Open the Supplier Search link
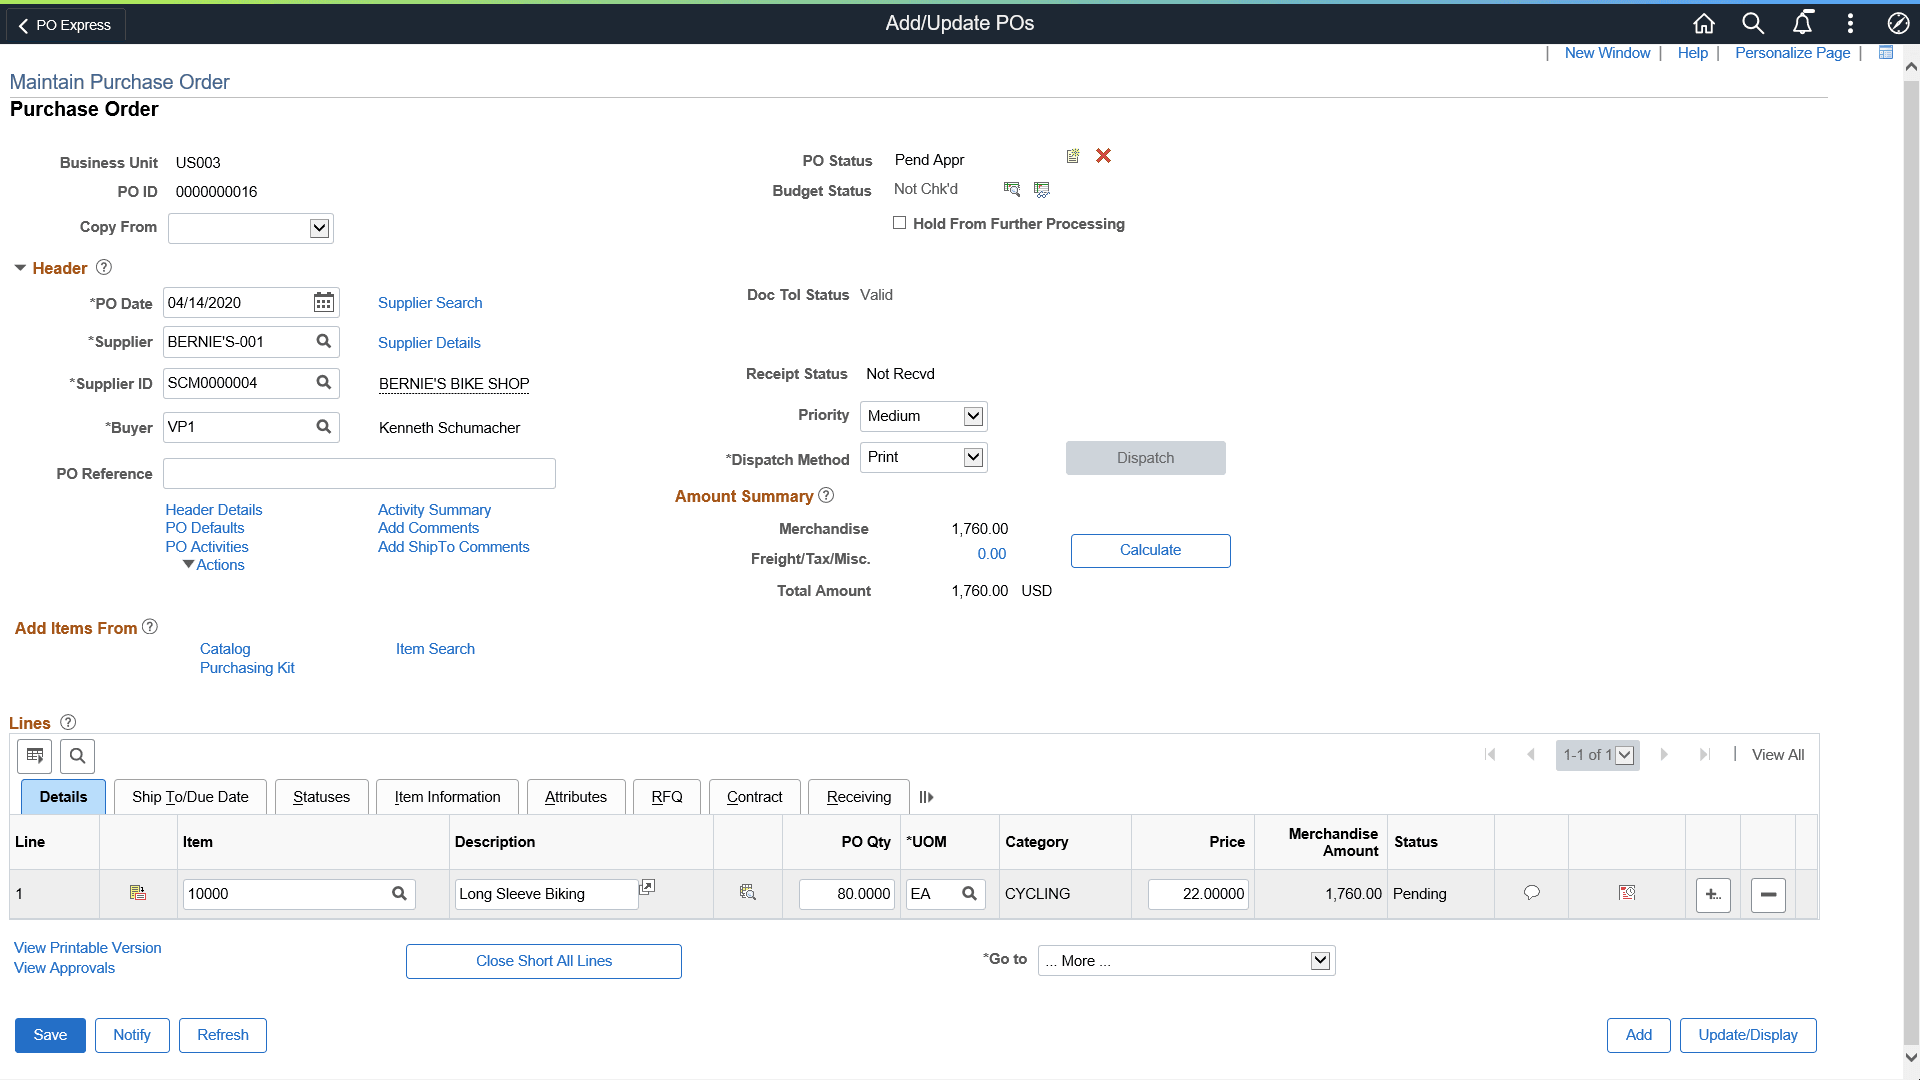1920x1080 pixels. pyautogui.click(x=430, y=302)
